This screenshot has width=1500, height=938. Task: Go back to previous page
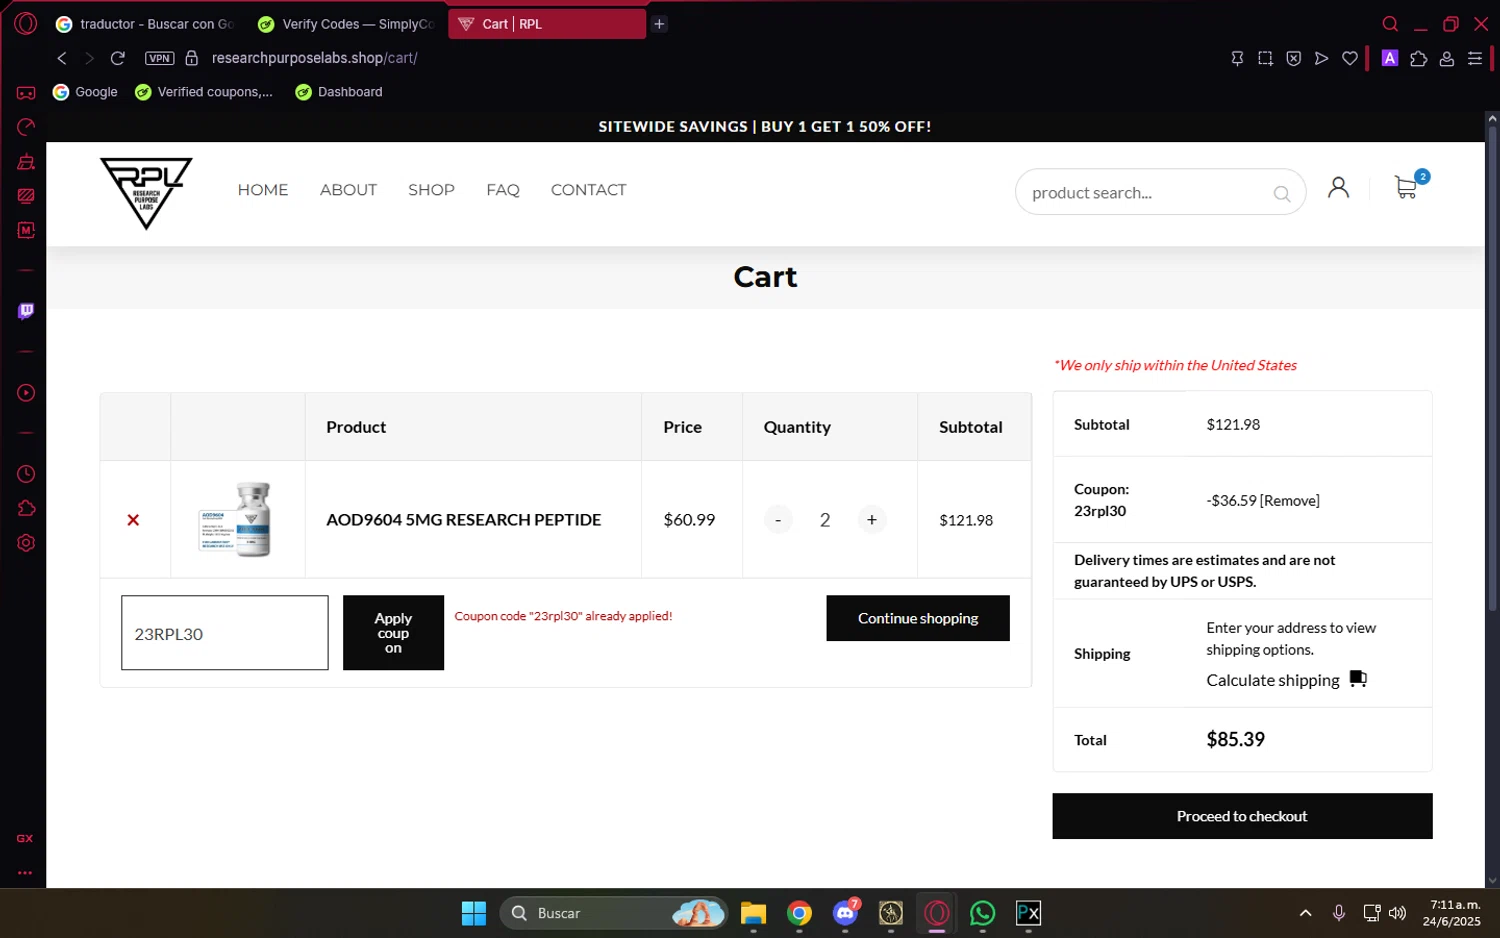(x=62, y=58)
